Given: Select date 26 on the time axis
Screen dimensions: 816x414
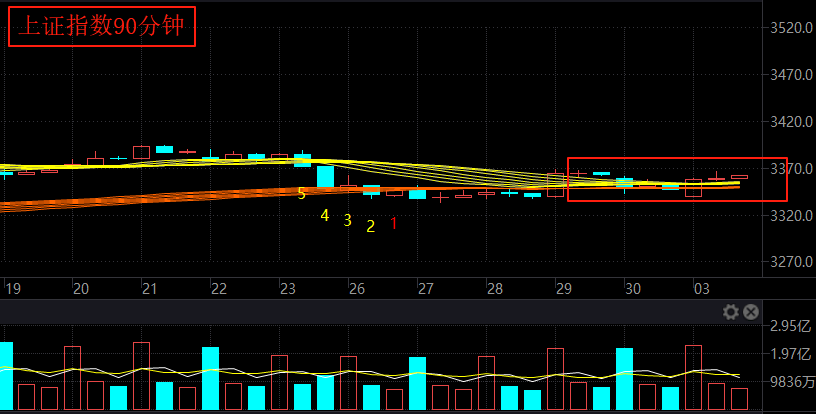Looking at the screenshot, I should [x=356, y=289].
